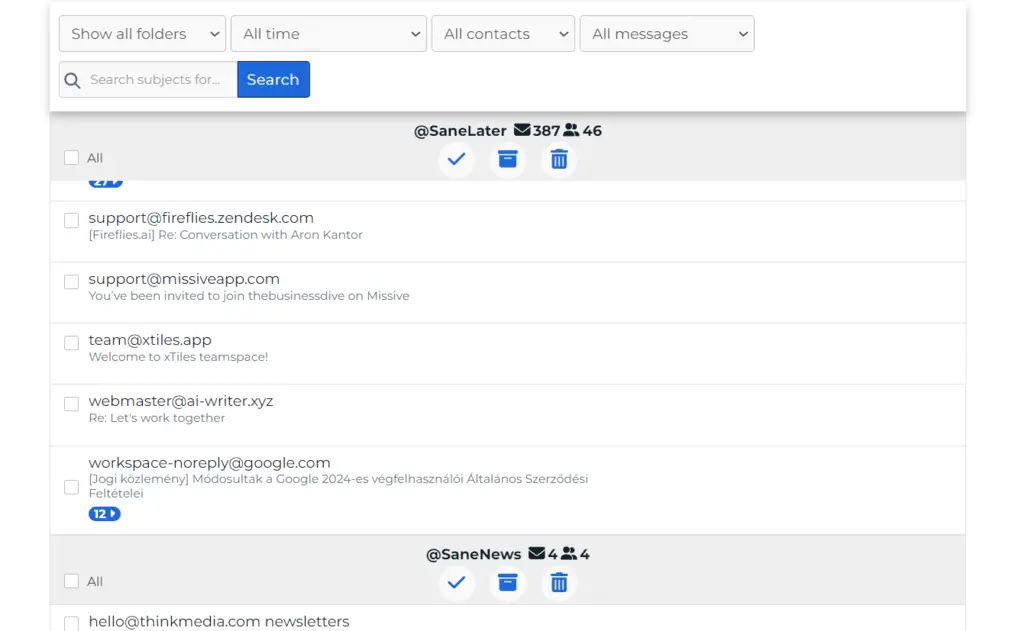Click the checkmark icon under @SaneLater
This screenshot has height=631, width=1022.
point(456,159)
